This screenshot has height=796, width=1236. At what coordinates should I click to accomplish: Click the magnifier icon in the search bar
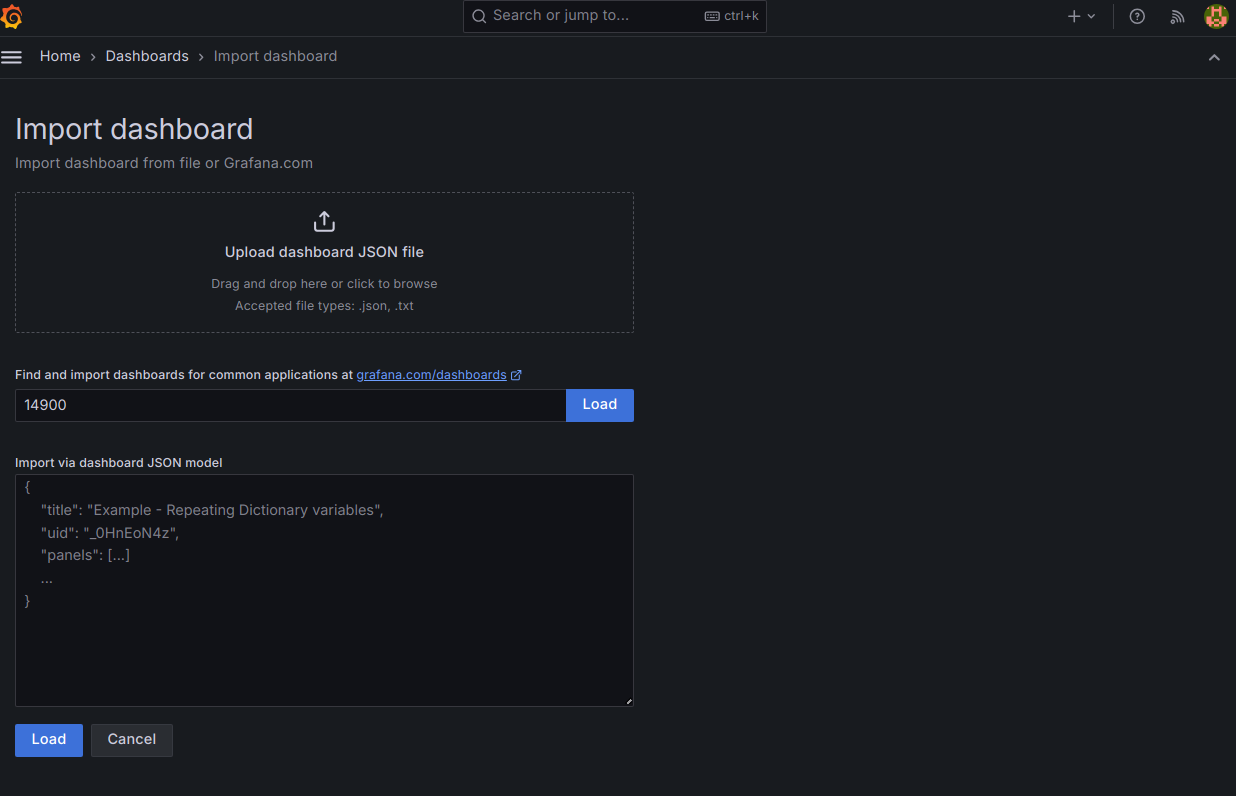tap(479, 16)
